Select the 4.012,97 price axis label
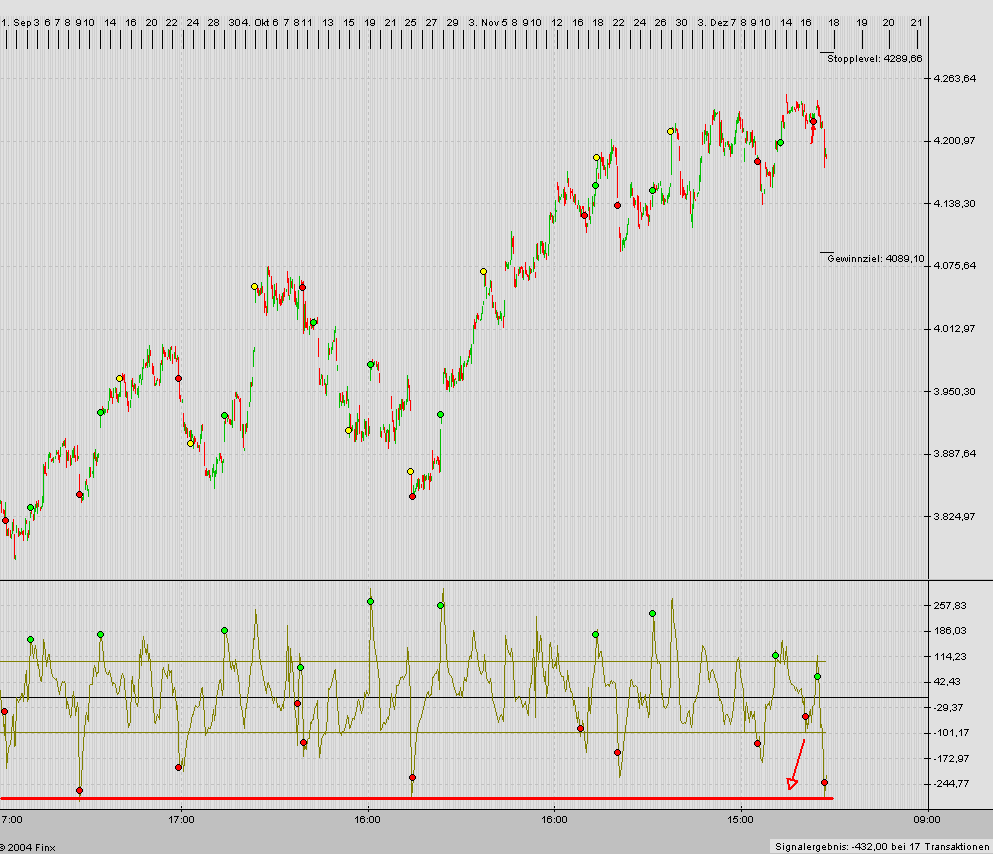Viewport: 993px width, 854px height. (x=954, y=329)
